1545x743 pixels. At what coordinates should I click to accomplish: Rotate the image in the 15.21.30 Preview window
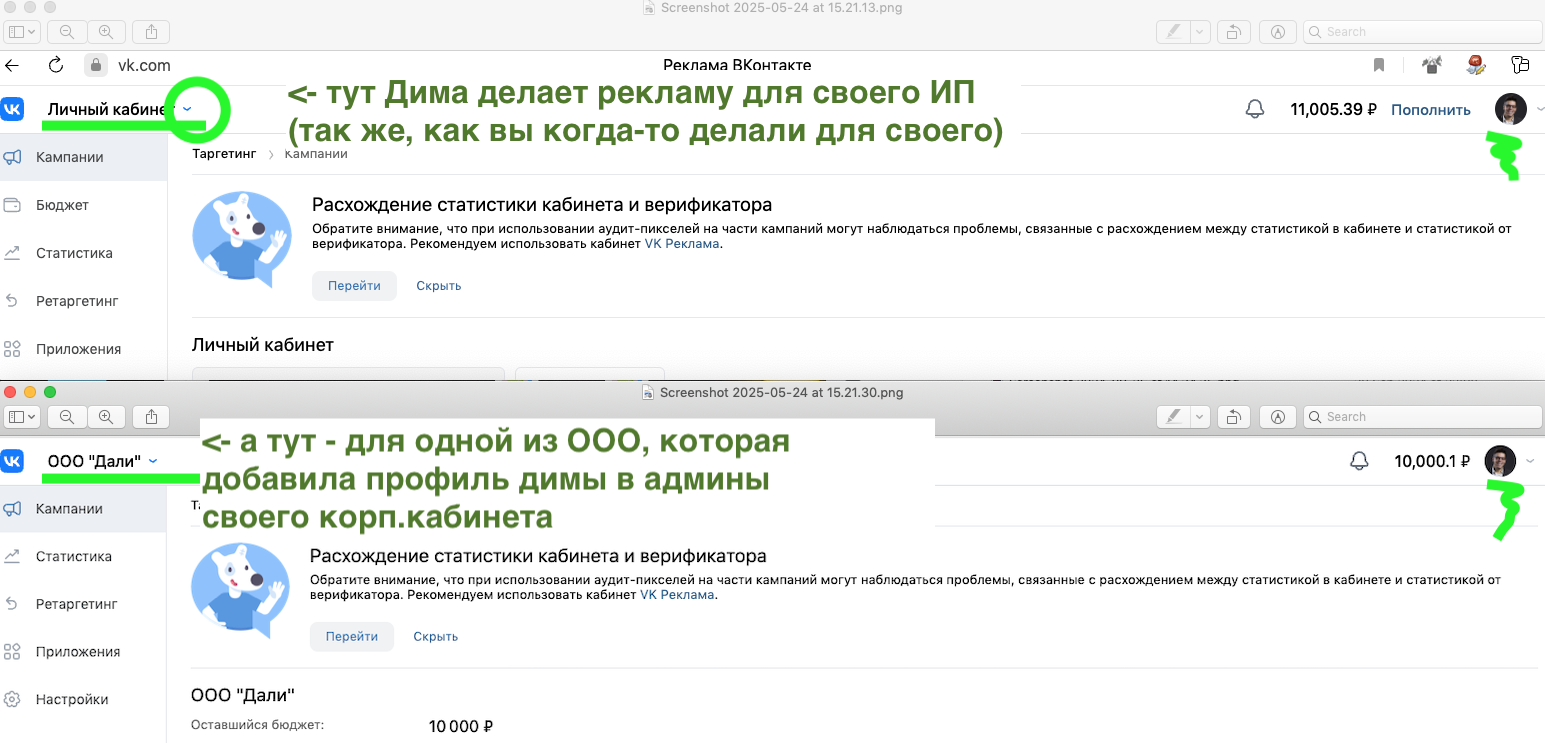1234,416
